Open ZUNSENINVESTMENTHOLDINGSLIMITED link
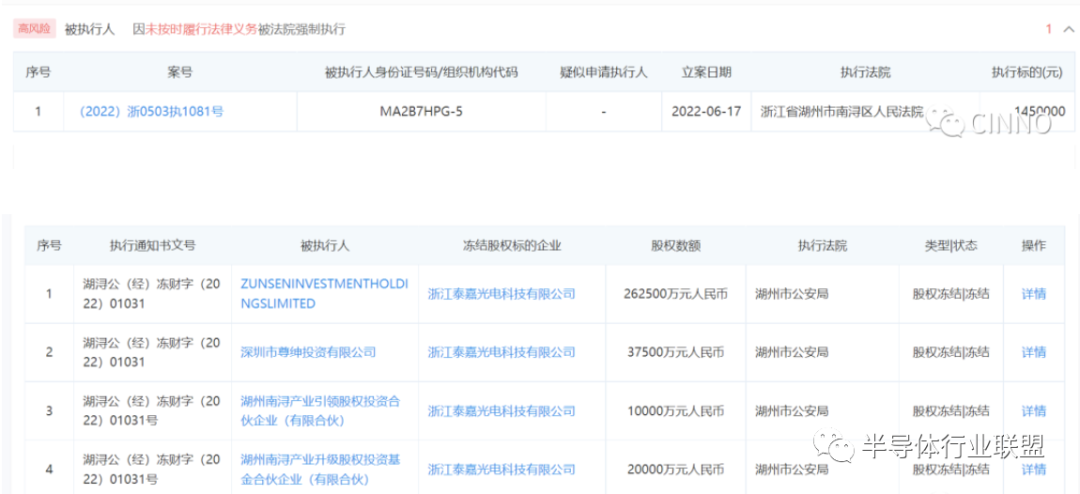This screenshot has width=1080, height=494. click(x=324, y=294)
